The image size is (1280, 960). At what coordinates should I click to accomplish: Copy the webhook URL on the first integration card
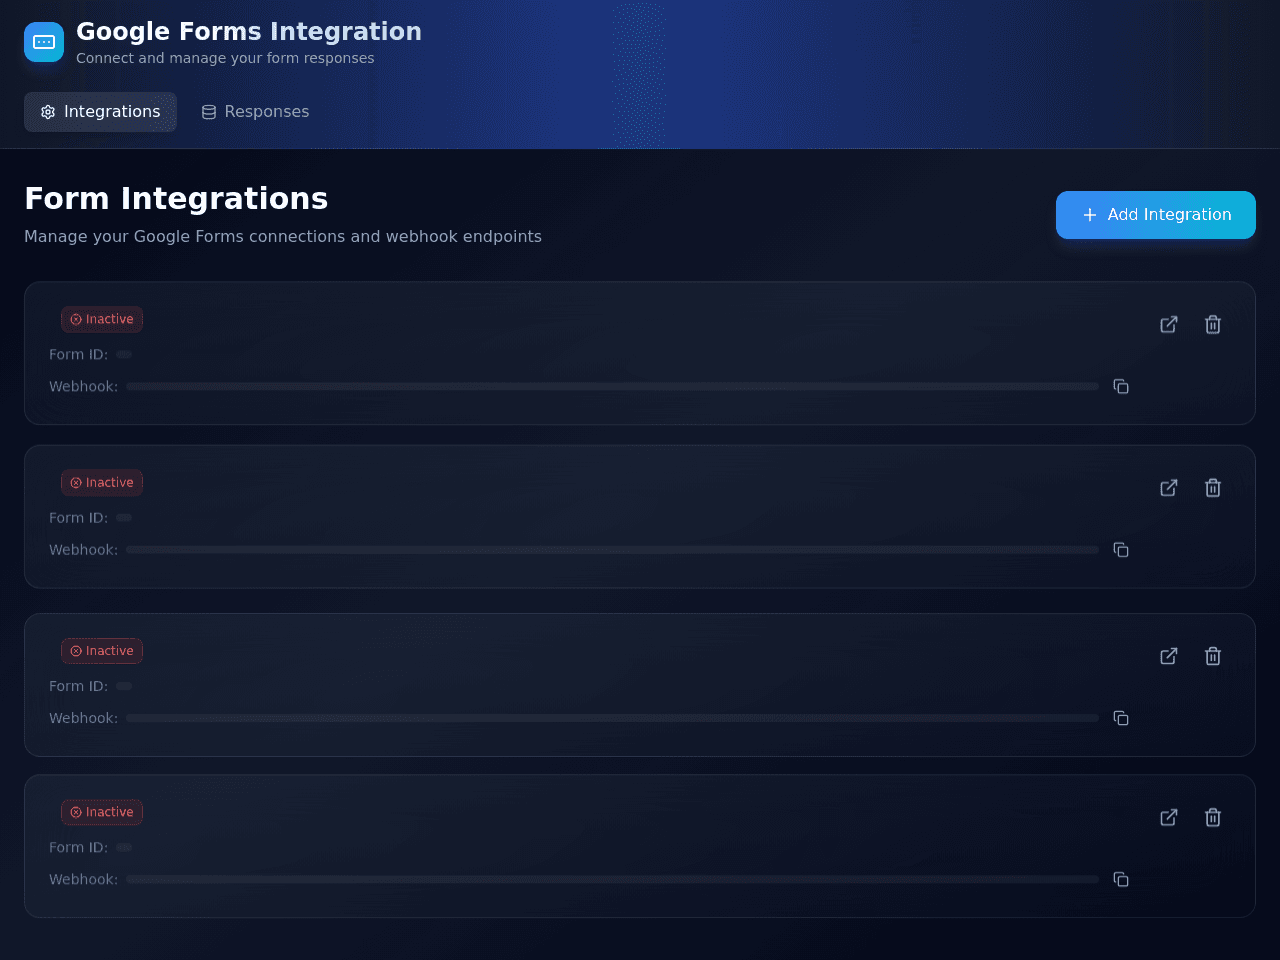click(x=1121, y=386)
